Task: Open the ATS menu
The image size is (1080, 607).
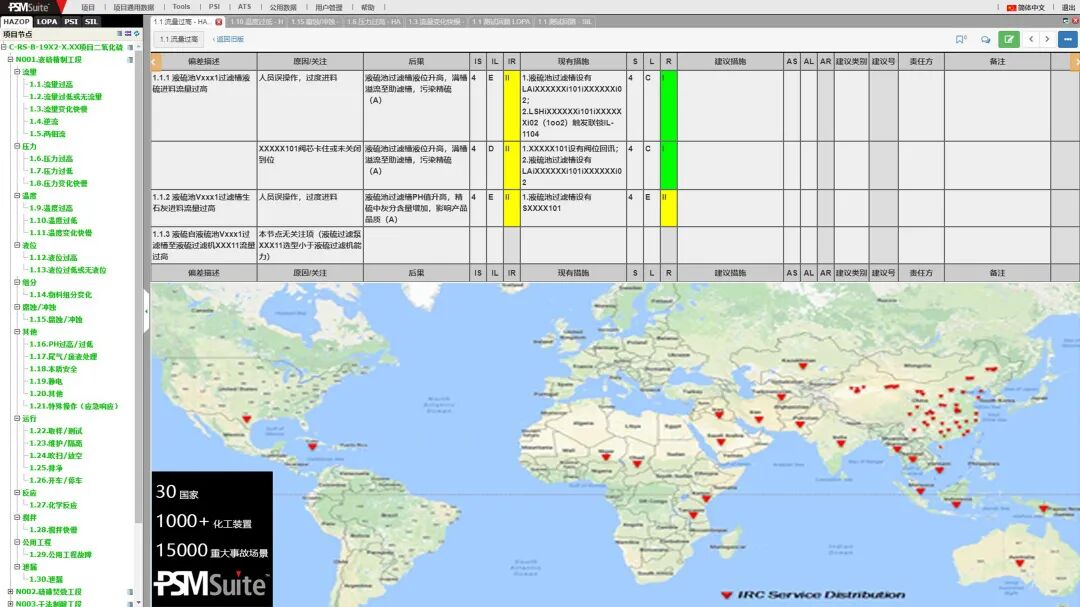Action: coord(245,7)
